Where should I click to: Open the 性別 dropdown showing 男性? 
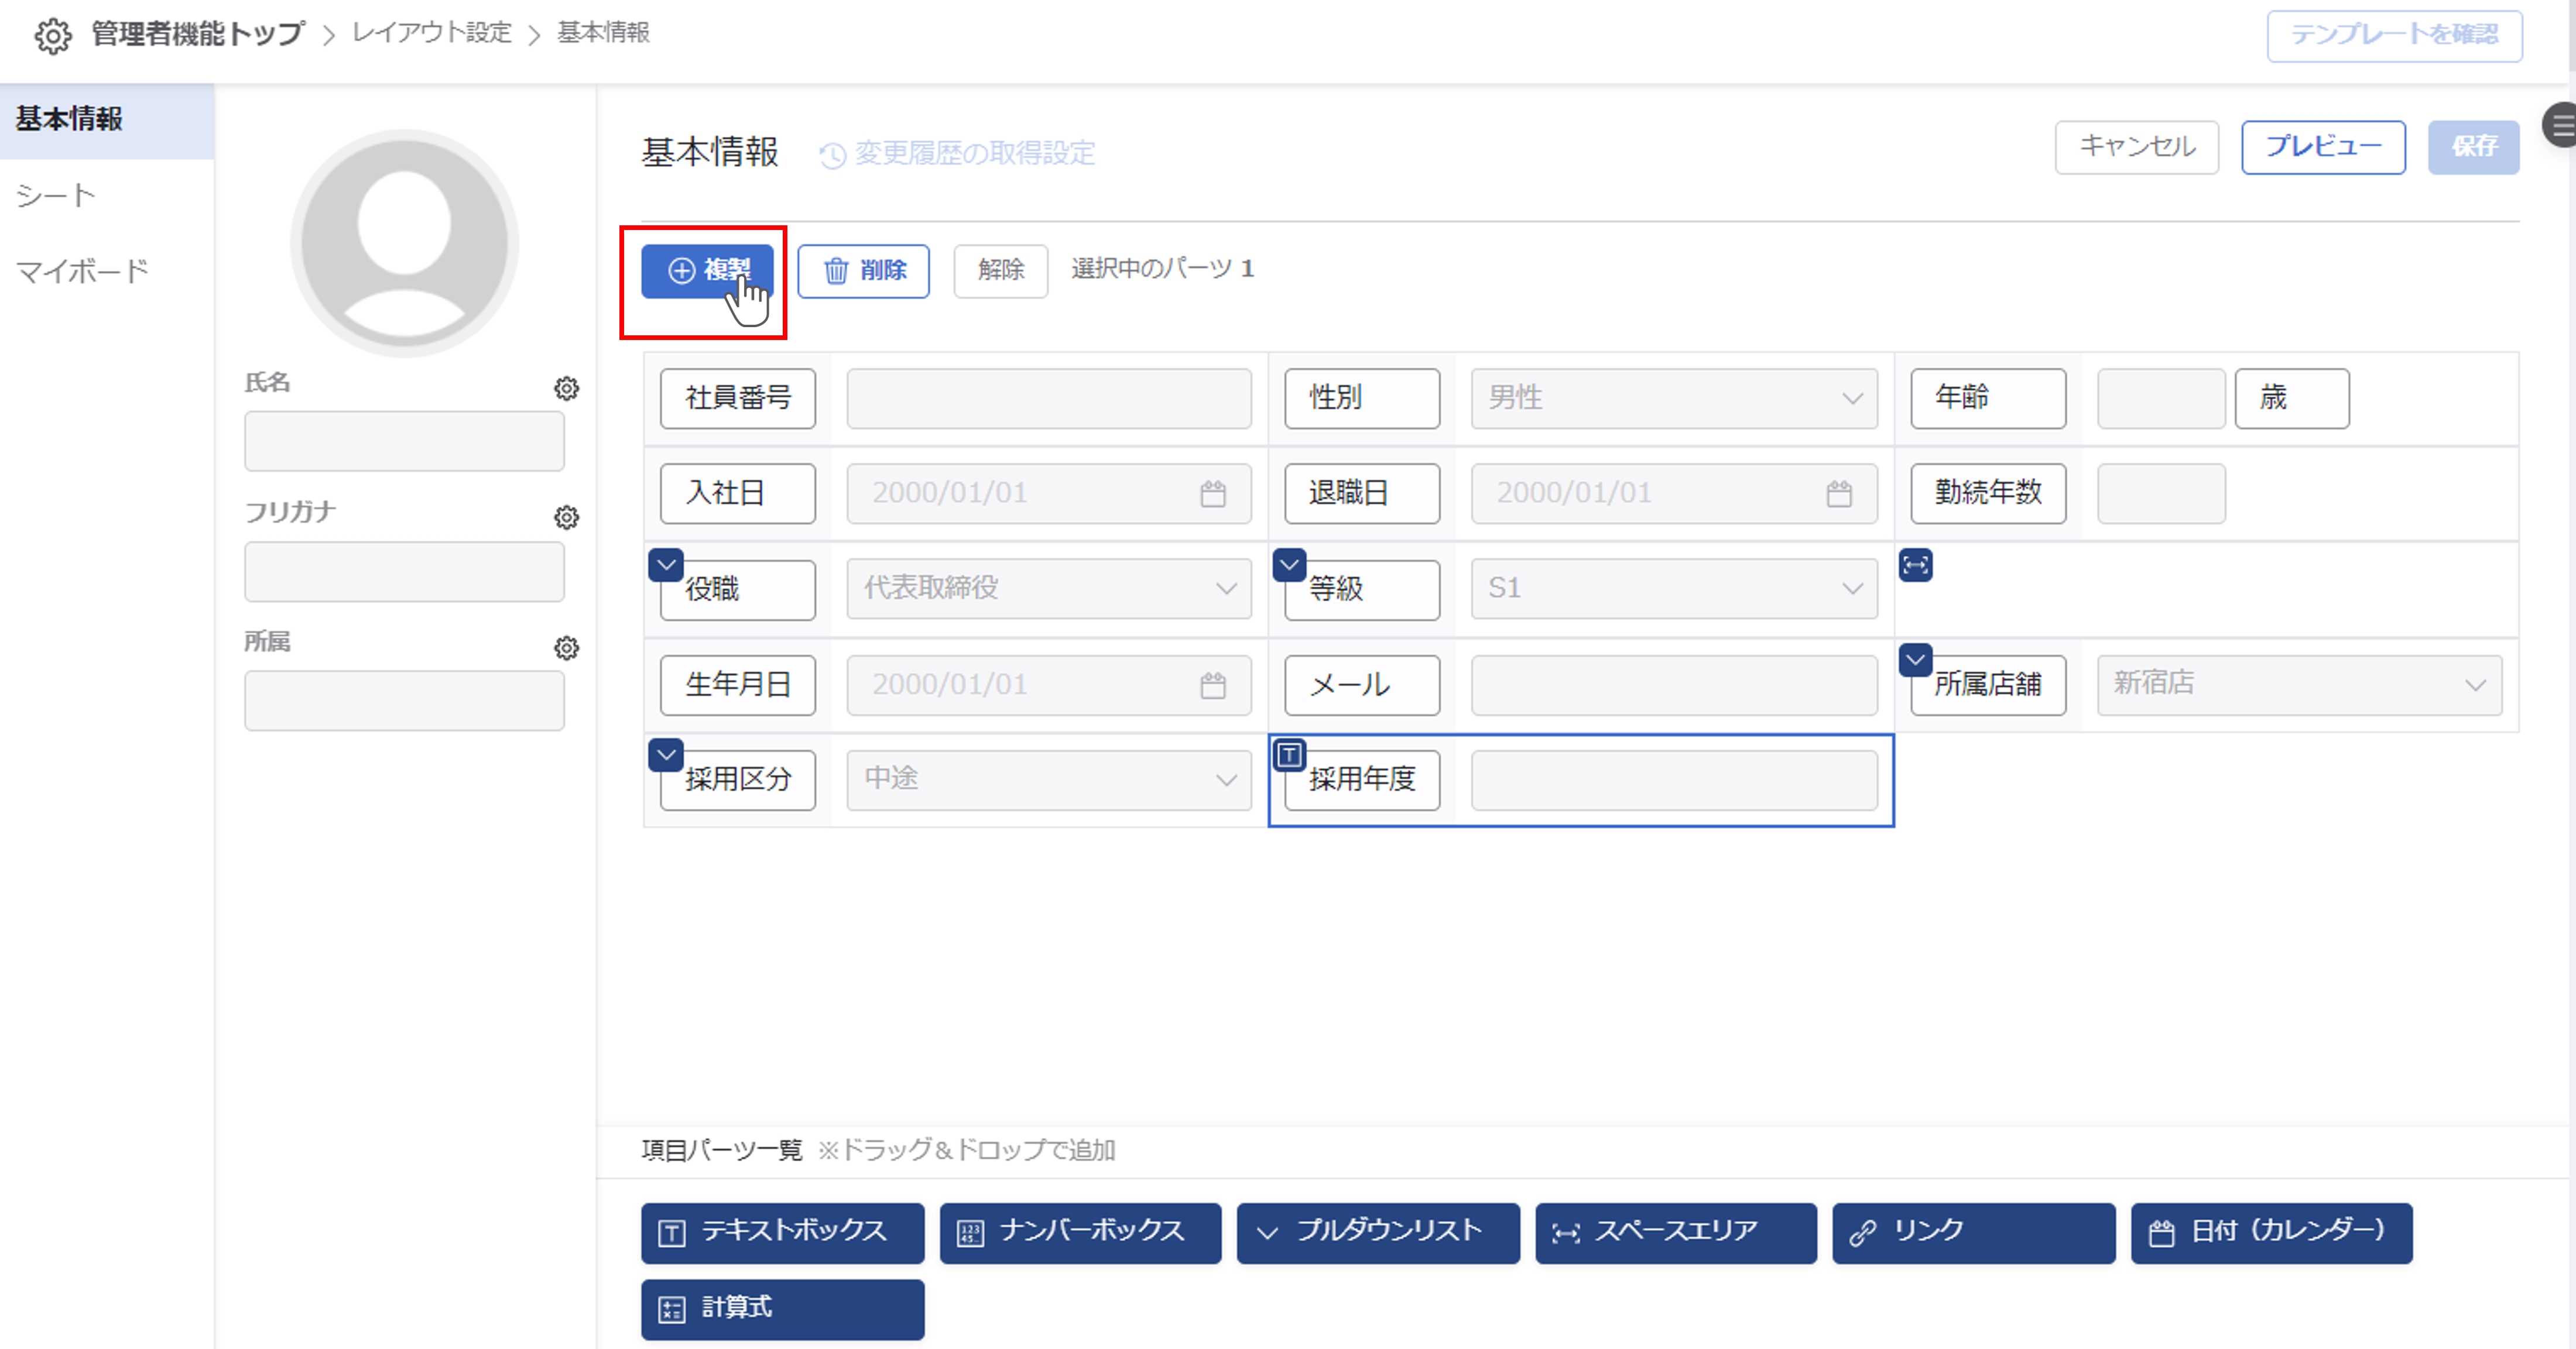coord(1673,398)
